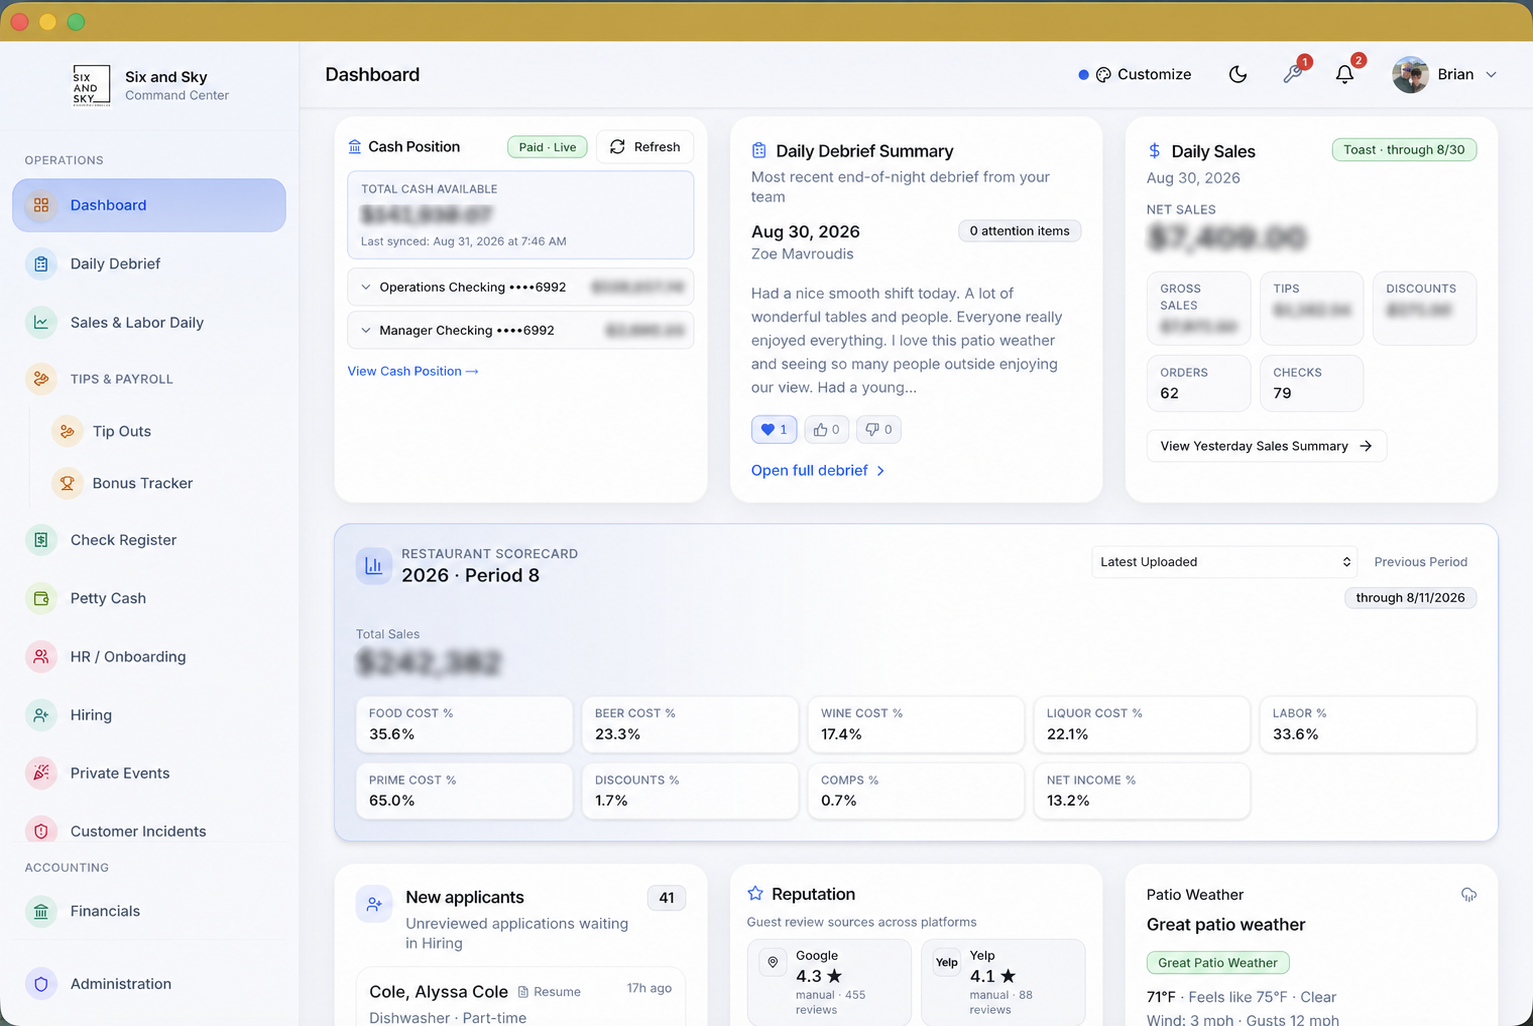Screen dimensions: 1533x1026
Task: Click the Administration shield icon
Action: [41, 984]
